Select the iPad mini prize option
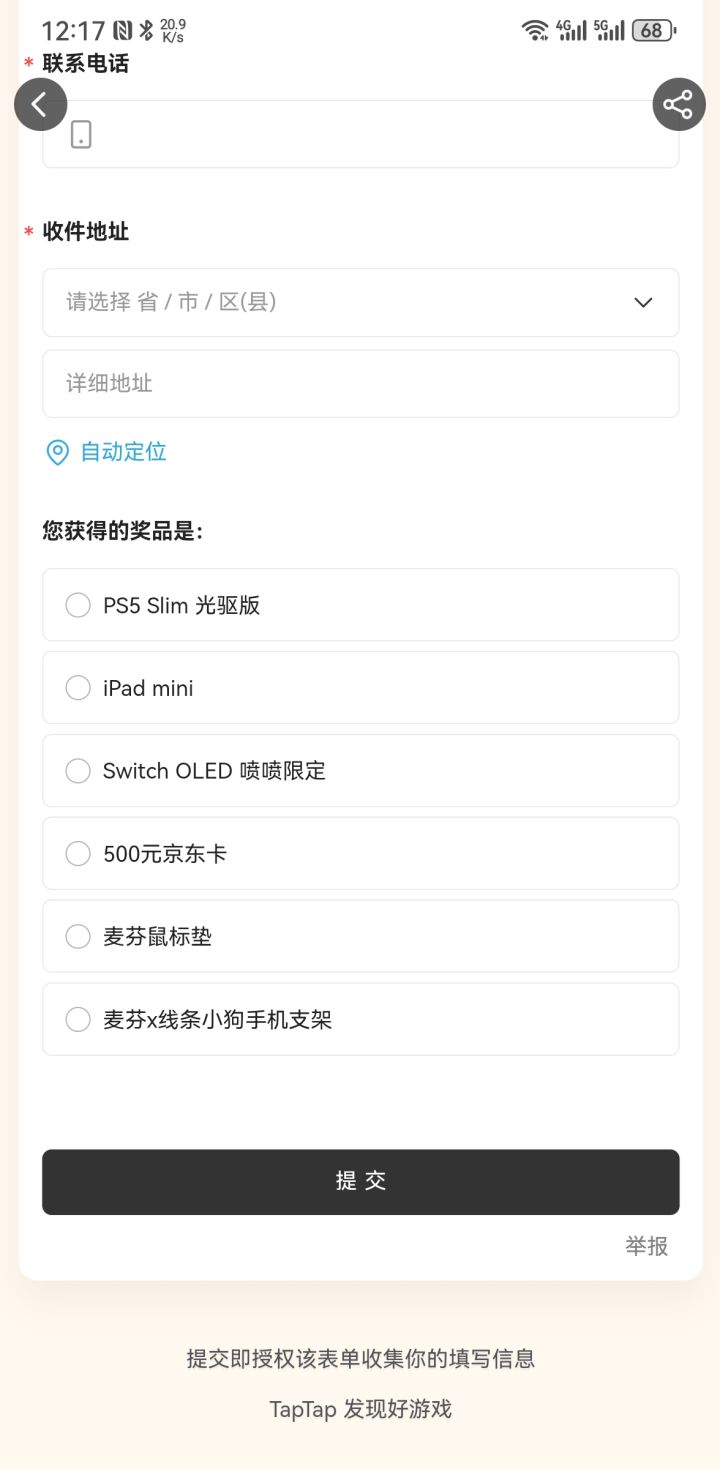This screenshot has height=1469, width=720. [x=78, y=688]
